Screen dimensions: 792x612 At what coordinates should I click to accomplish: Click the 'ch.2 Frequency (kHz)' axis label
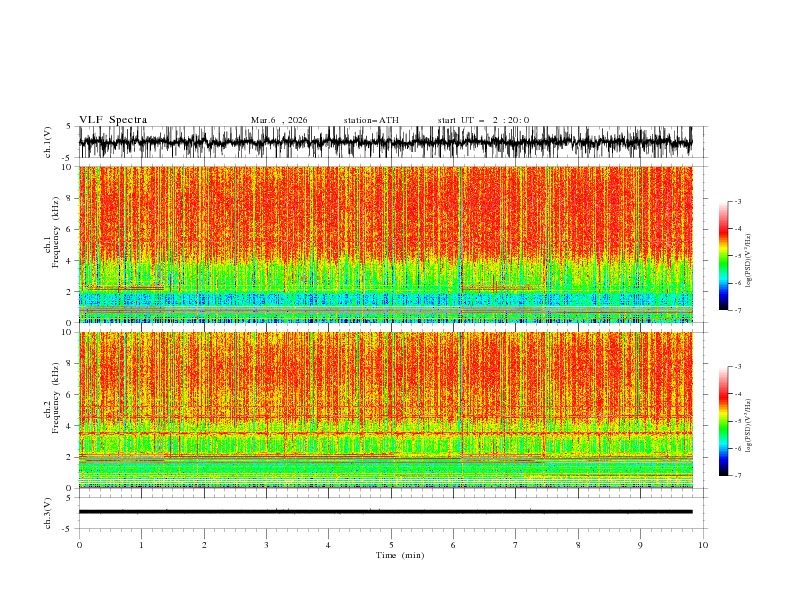pyautogui.click(x=52, y=397)
